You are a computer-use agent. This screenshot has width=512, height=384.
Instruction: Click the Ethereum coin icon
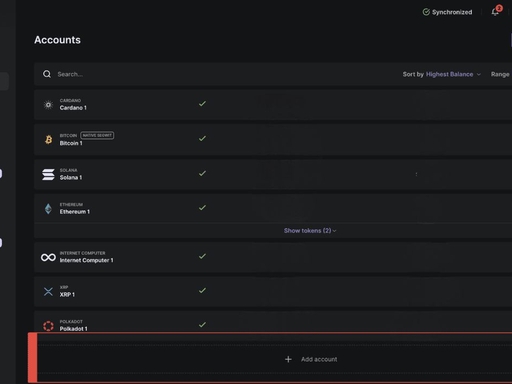pyautogui.click(x=48, y=209)
